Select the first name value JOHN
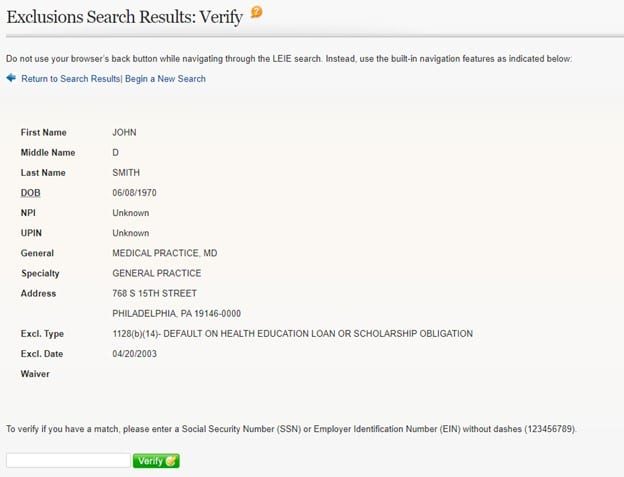The image size is (624, 477). point(124,132)
